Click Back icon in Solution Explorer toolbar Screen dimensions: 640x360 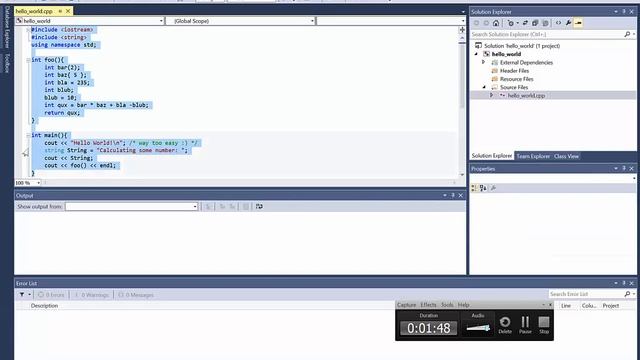pos(476,23)
